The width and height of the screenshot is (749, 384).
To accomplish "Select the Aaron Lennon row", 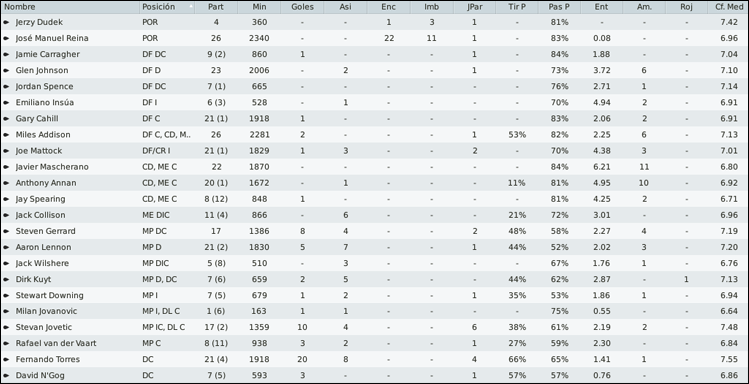I will pyautogui.click(x=374, y=247).
